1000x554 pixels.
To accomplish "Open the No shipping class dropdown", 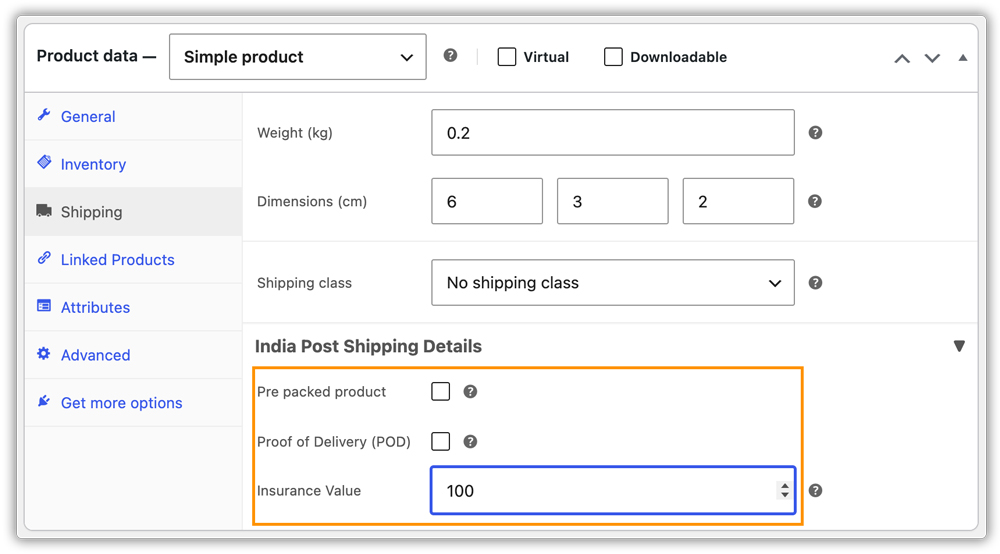I will 613,282.
